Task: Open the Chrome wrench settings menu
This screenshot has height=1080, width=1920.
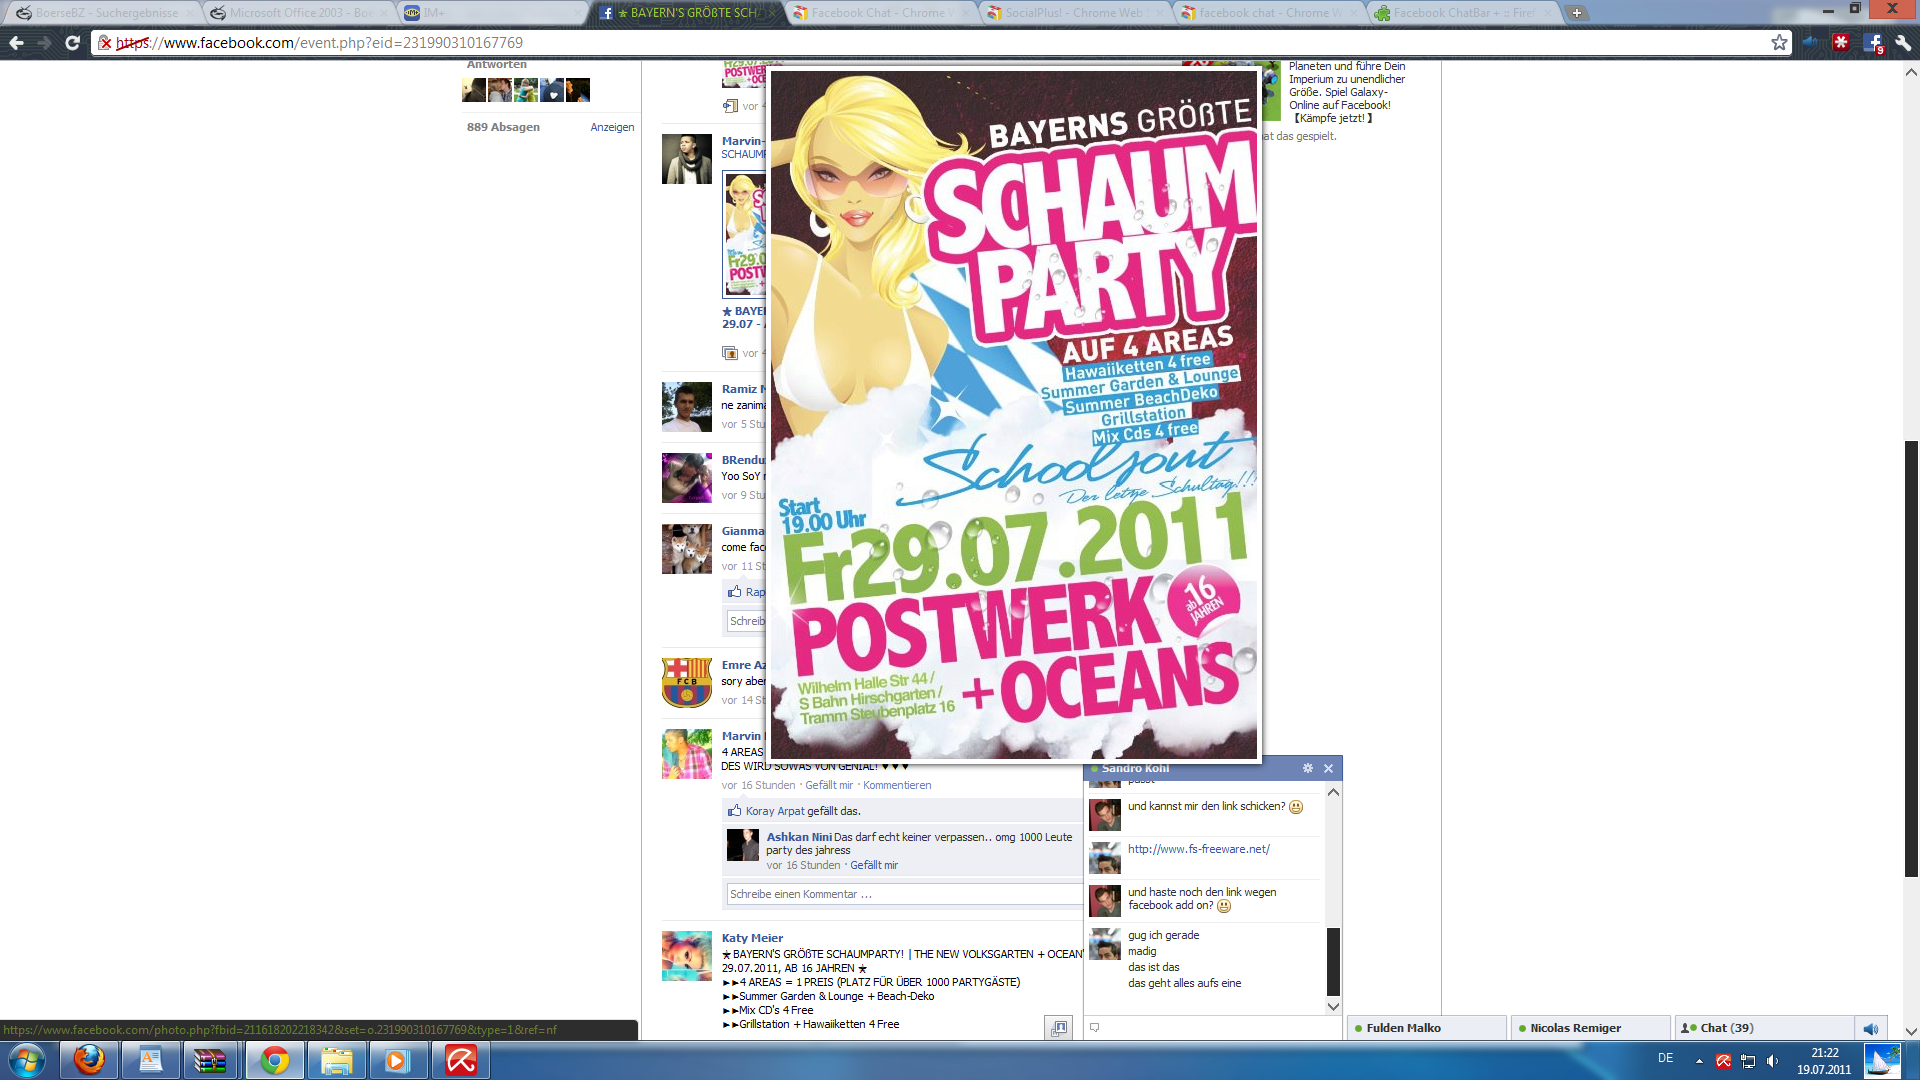Action: coord(1903,43)
